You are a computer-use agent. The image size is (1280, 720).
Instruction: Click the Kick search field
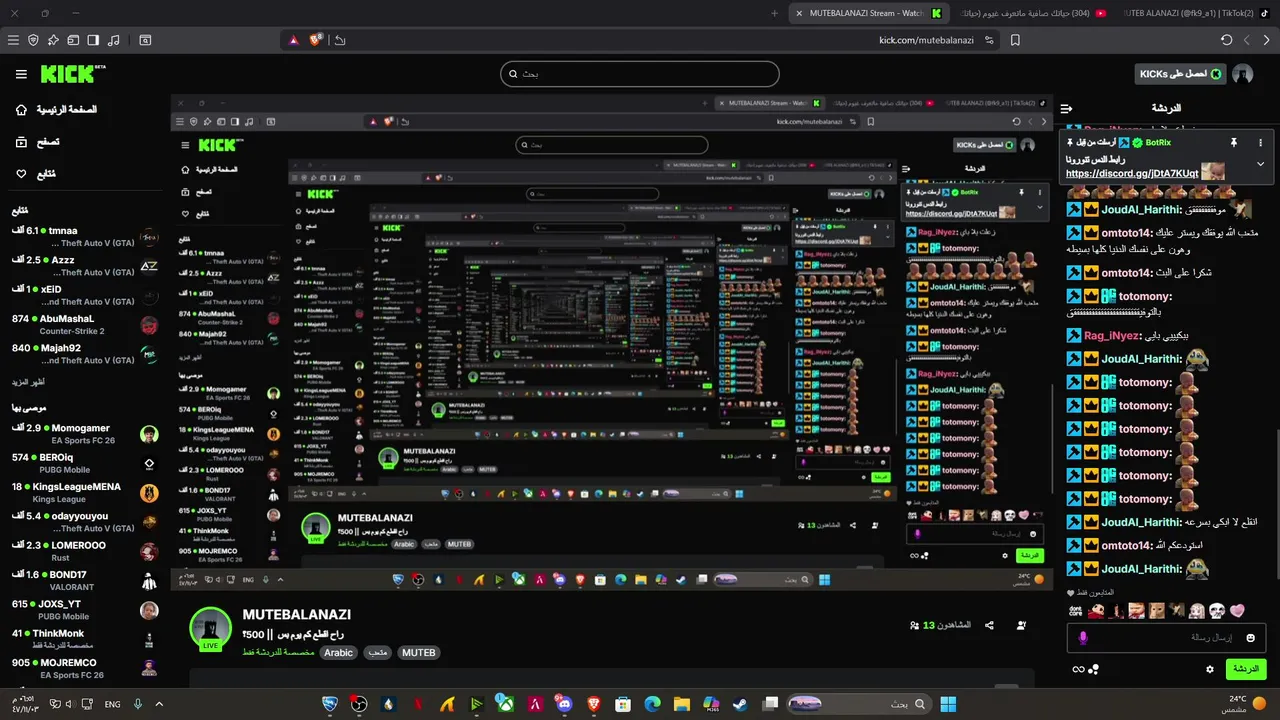pos(640,74)
